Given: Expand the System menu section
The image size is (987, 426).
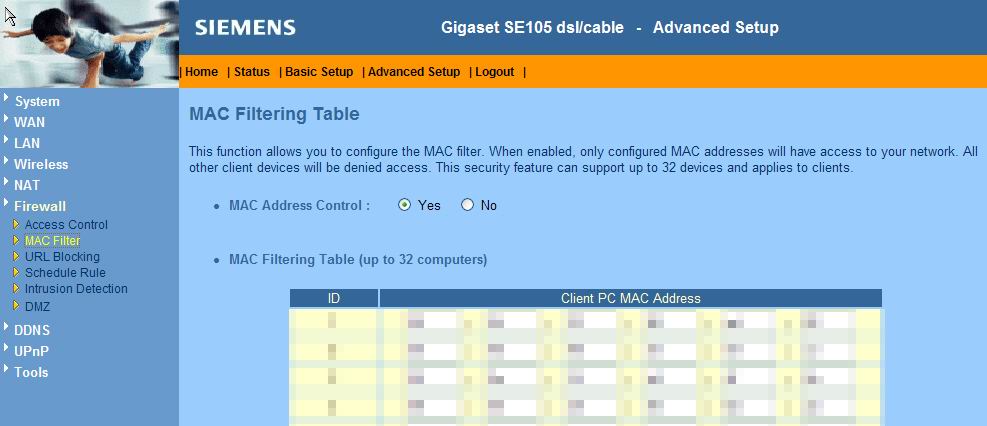Looking at the screenshot, I should coord(37,101).
